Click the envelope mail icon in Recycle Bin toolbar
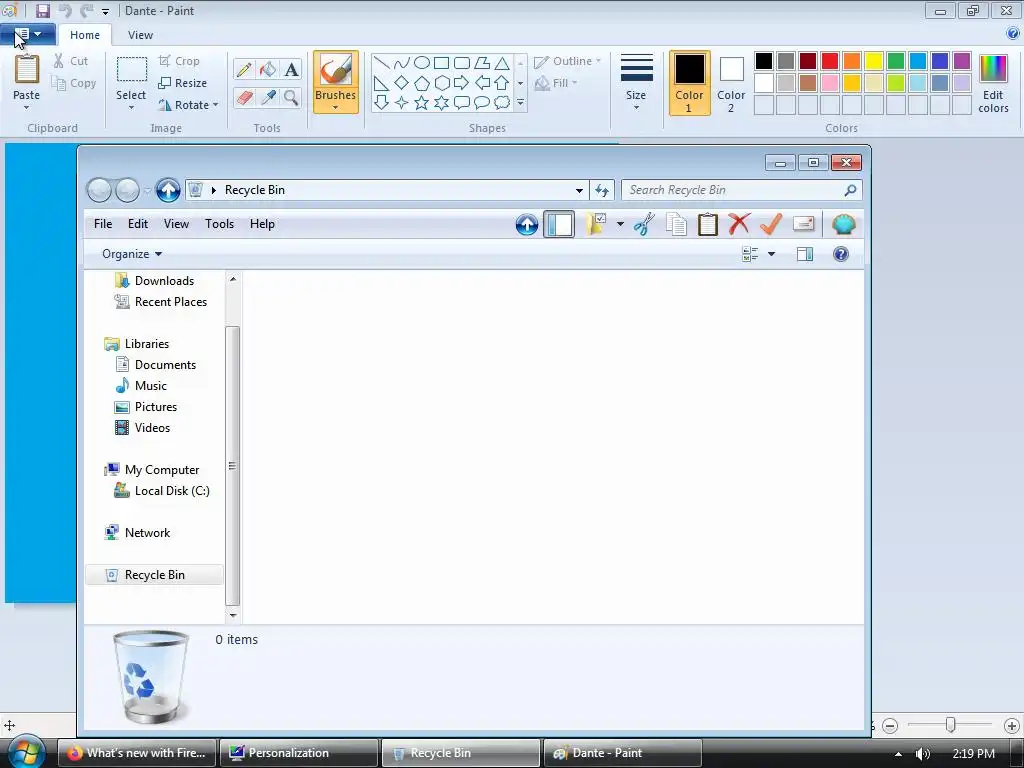This screenshot has width=1024, height=768. point(803,224)
